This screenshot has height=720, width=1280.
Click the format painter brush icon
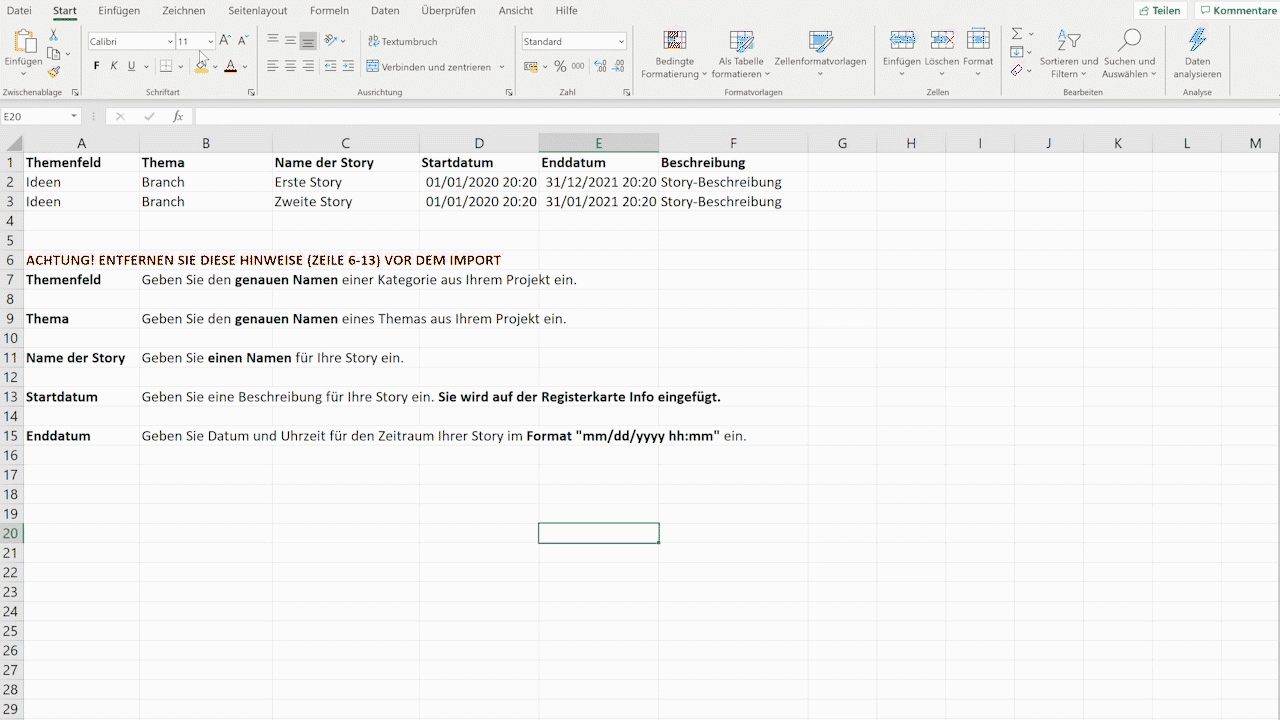point(54,72)
